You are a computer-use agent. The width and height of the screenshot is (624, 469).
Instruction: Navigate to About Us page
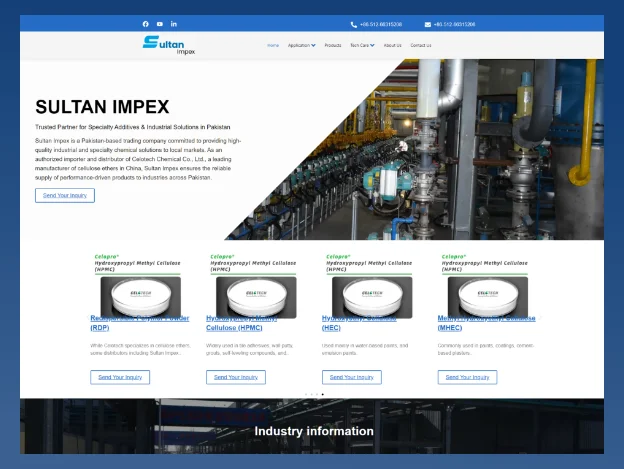pos(392,45)
